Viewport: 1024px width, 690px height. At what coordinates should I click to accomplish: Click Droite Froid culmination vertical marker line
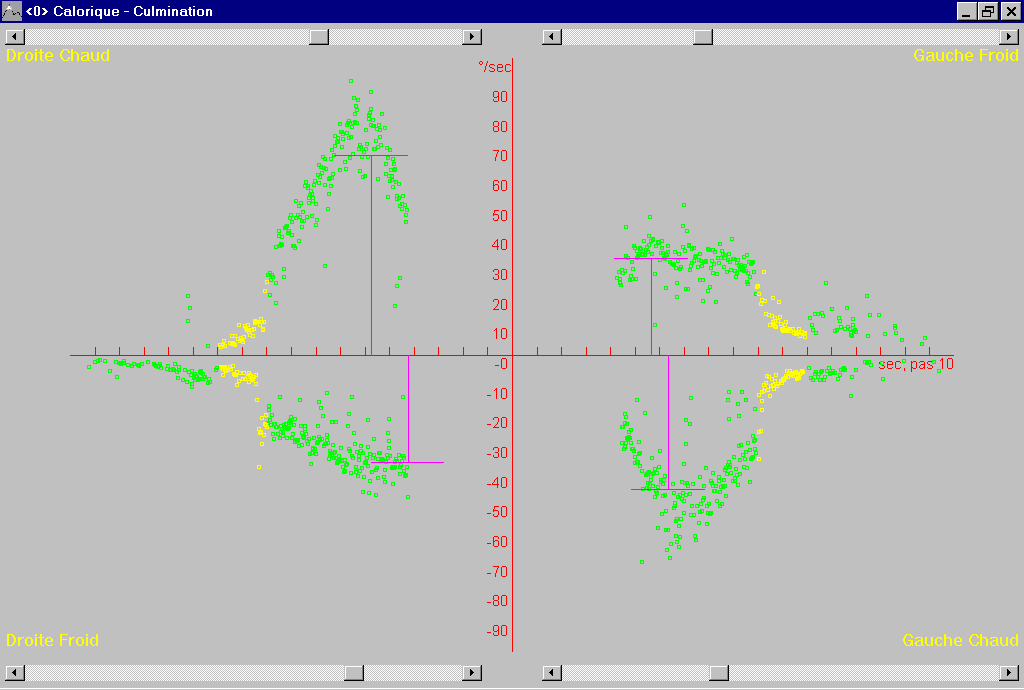click(409, 409)
